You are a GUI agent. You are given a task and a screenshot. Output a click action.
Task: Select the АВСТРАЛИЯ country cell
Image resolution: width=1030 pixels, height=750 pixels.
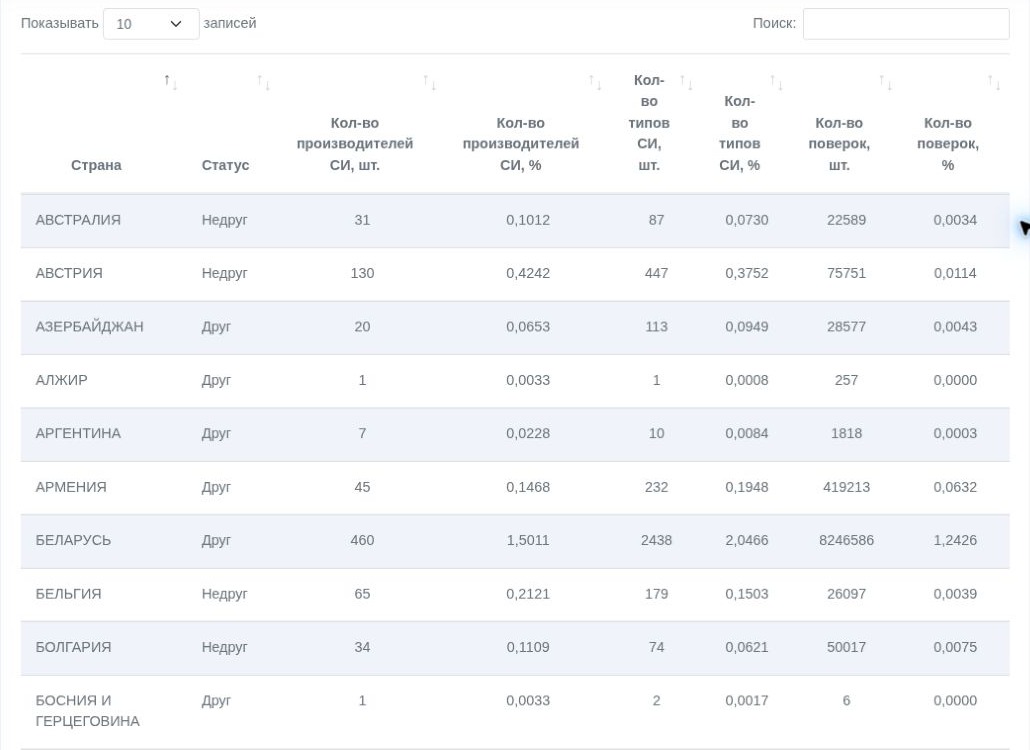(78, 220)
